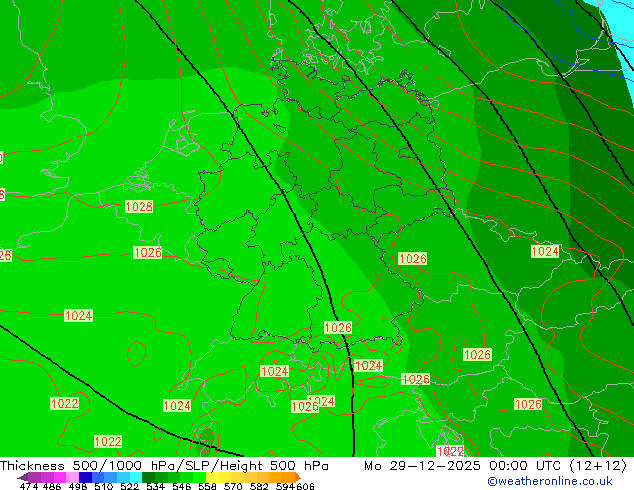Select the magenta legend swatch right of 486
This screenshot has width=634, height=490.
click(x=59, y=477)
